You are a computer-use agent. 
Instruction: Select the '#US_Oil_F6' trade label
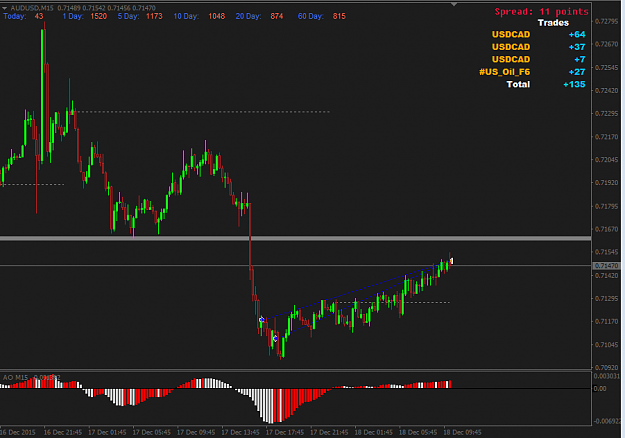(x=505, y=72)
